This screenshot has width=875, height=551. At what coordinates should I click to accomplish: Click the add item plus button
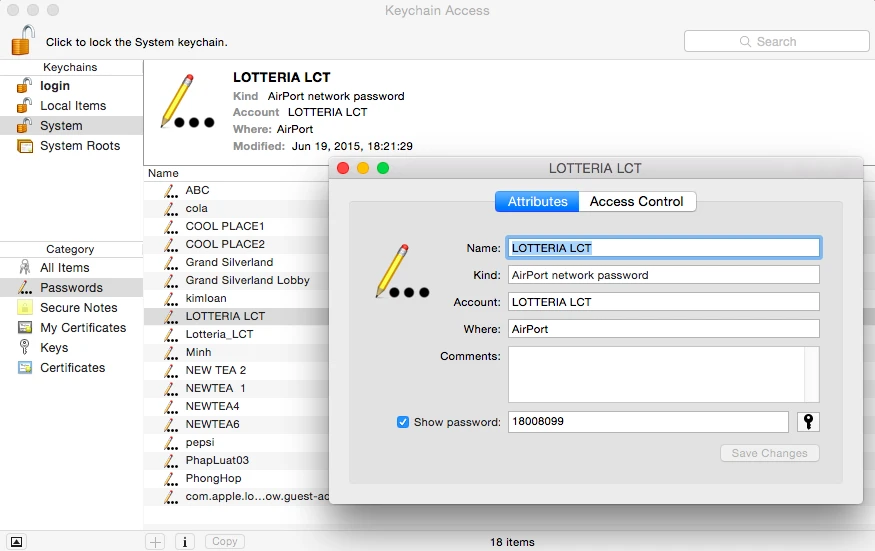pos(155,541)
